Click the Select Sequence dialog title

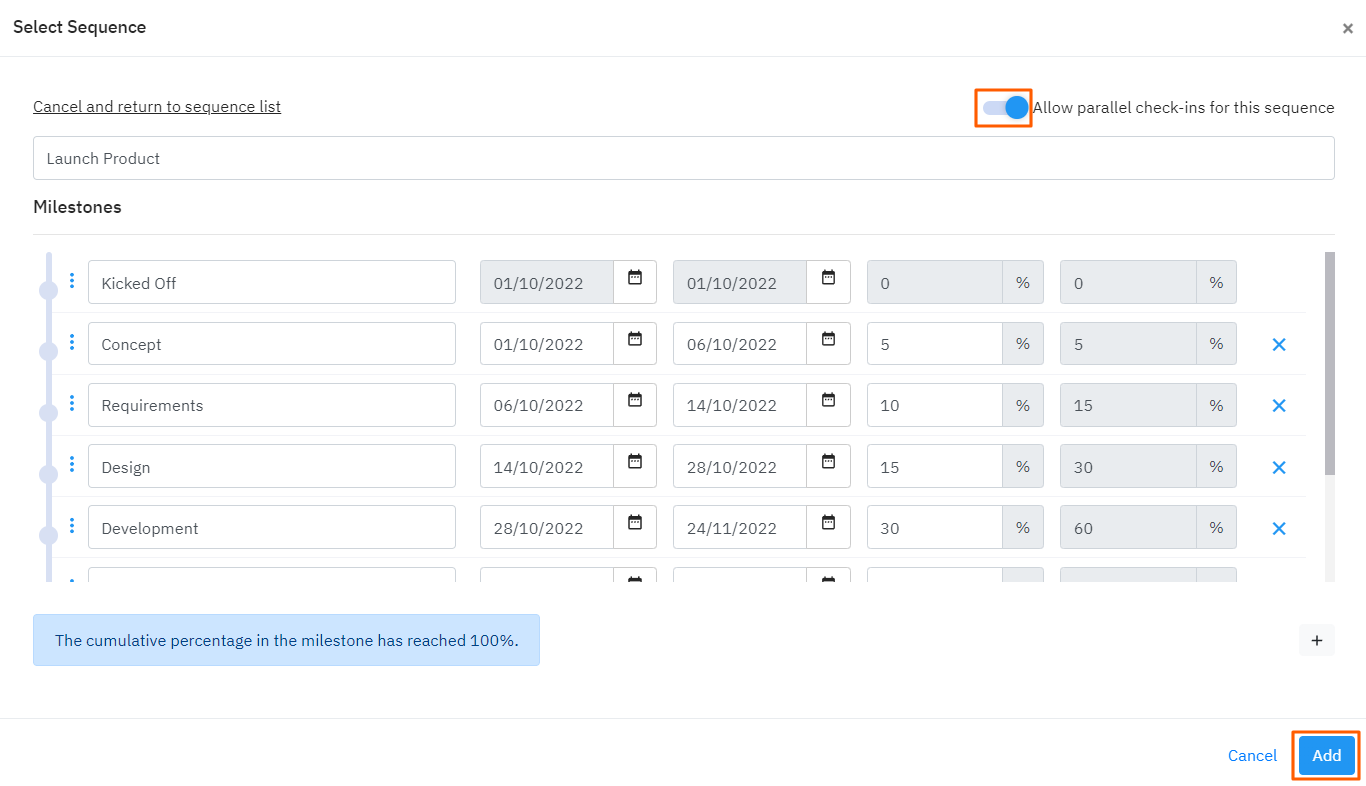79,27
